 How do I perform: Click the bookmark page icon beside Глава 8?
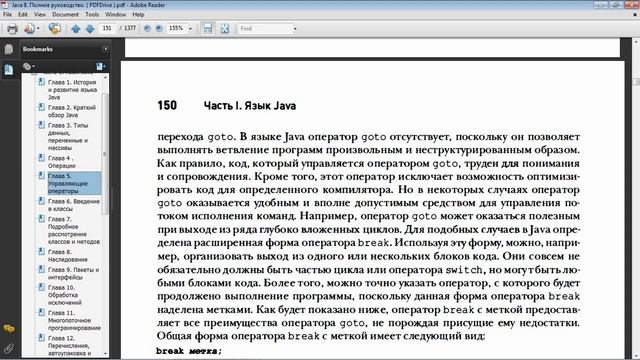[x=41, y=252]
